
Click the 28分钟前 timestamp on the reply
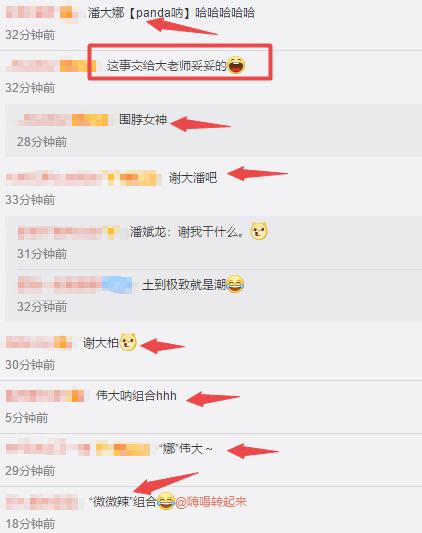(x=42, y=142)
